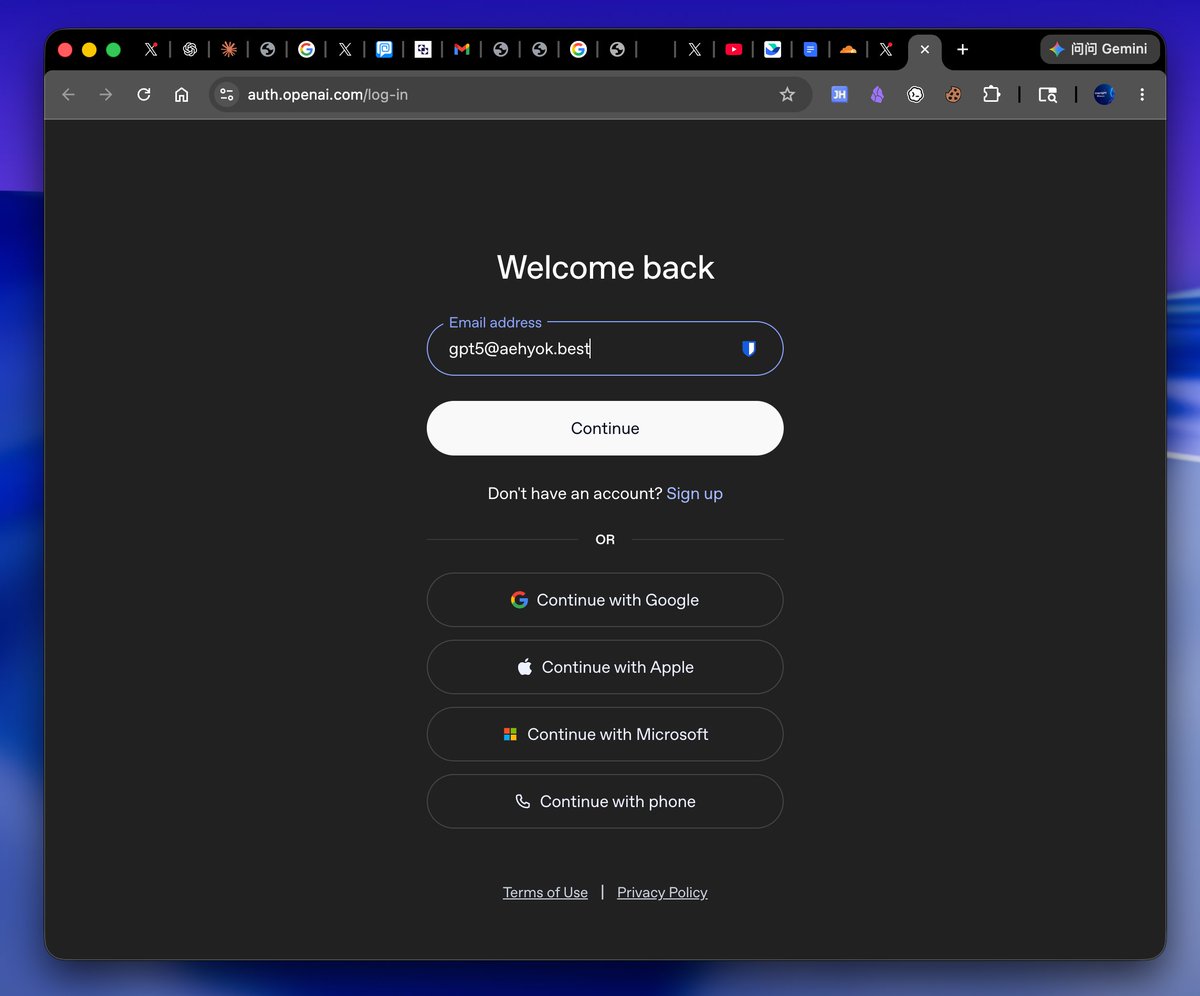Screen dimensions: 1200x996
Task: Open the tab search icon in toolbar
Action: 1047,95
